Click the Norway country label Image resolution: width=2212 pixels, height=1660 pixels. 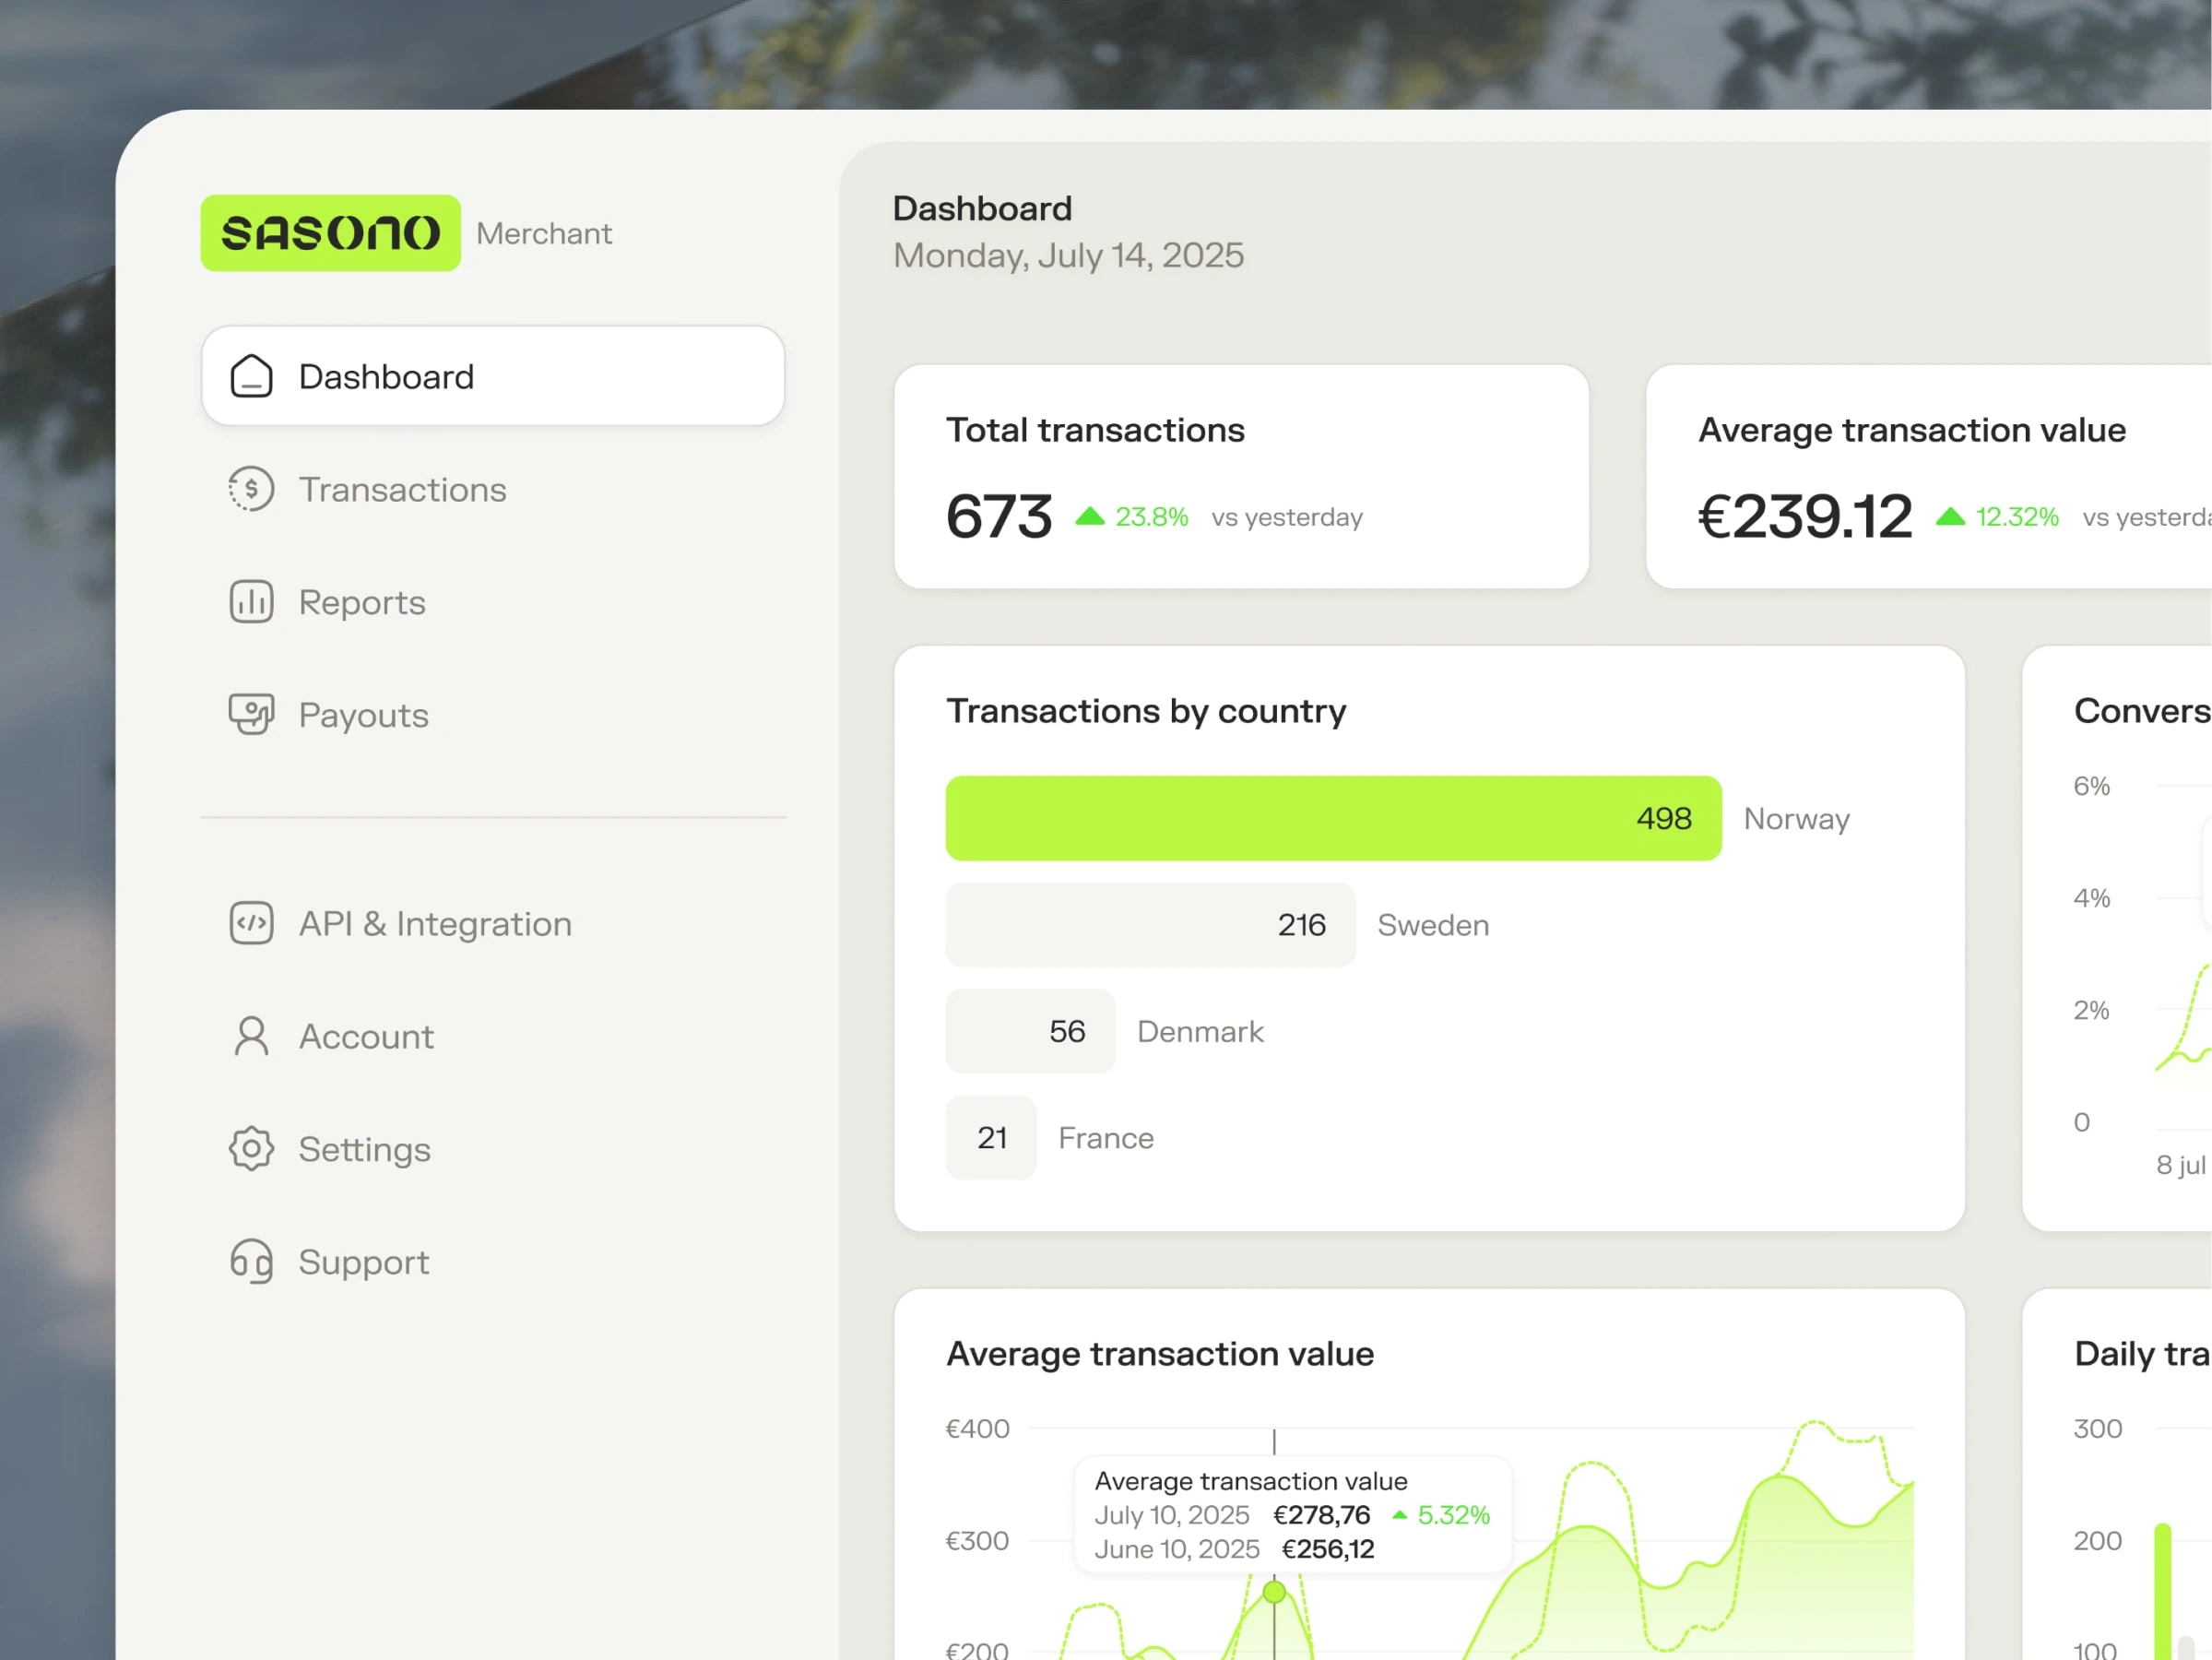click(x=1796, y=818)
